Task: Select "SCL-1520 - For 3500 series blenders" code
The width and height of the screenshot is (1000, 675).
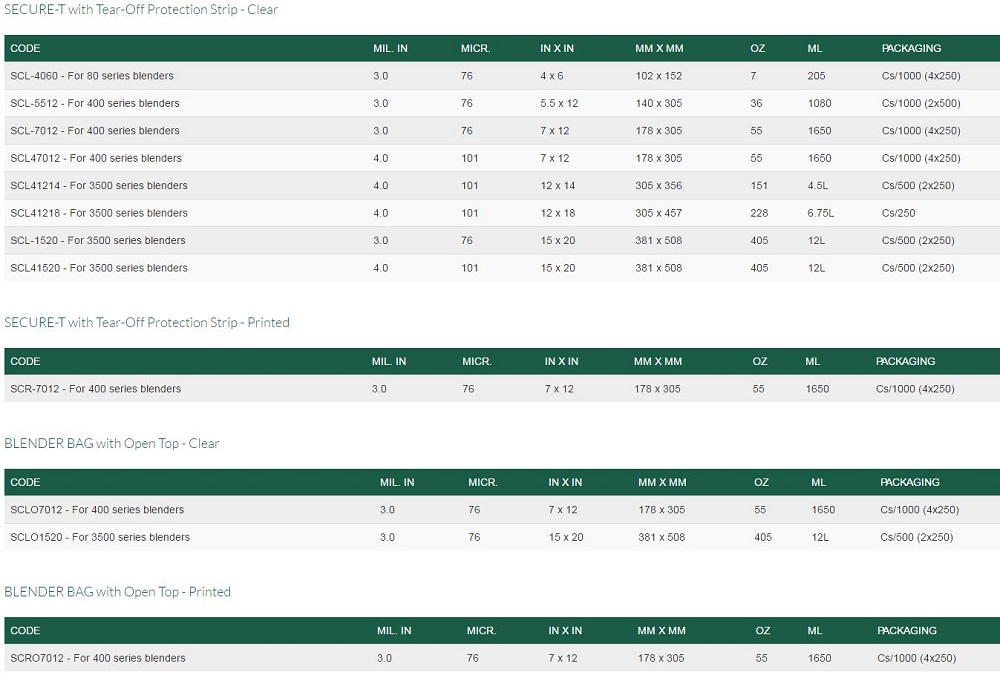Action: coord(98,241)
